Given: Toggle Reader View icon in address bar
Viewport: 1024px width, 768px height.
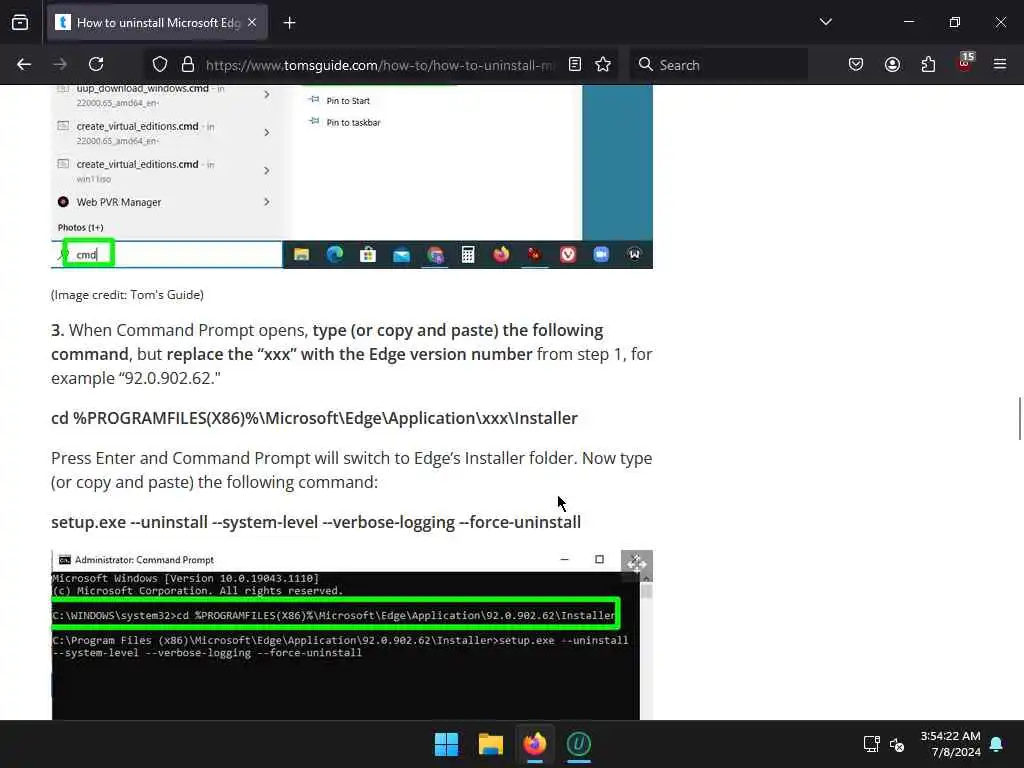Looking at the screenshot, I should (x=575, y=65).
